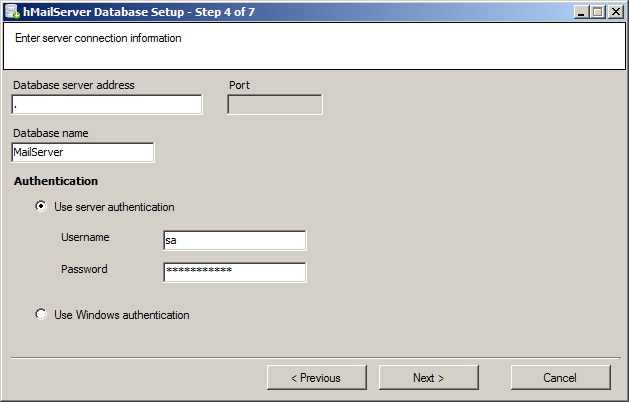Select the Use server authentication radio button

click(x=41, y=207)
